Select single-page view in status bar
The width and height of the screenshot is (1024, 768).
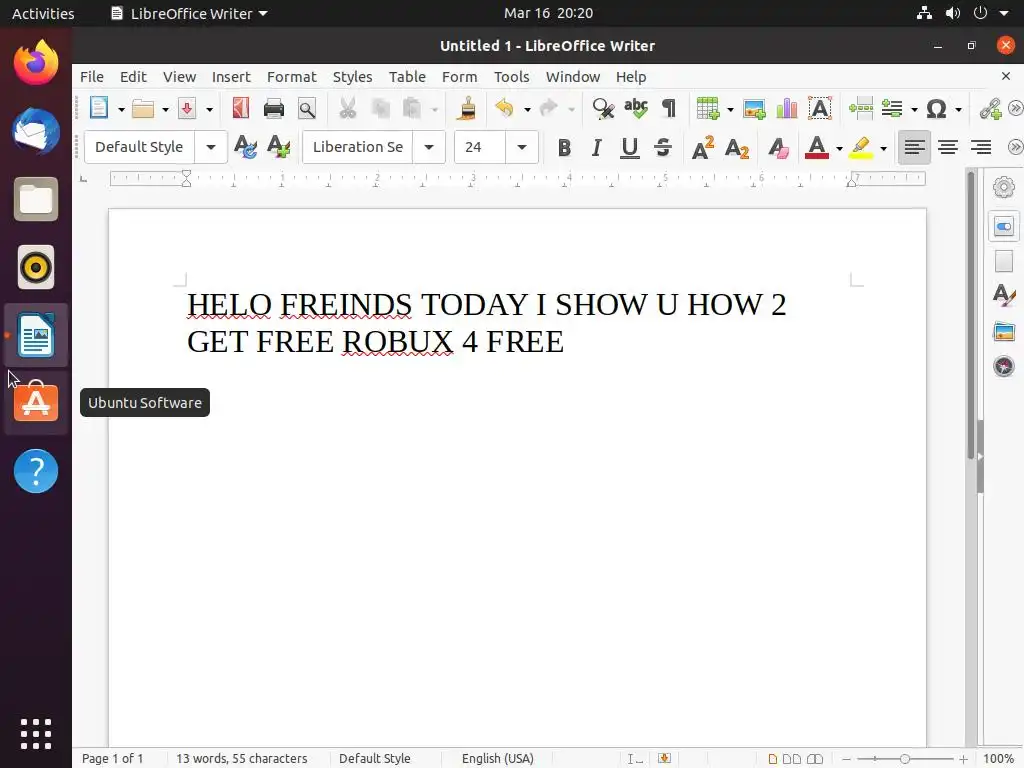(x=773, y=759)
